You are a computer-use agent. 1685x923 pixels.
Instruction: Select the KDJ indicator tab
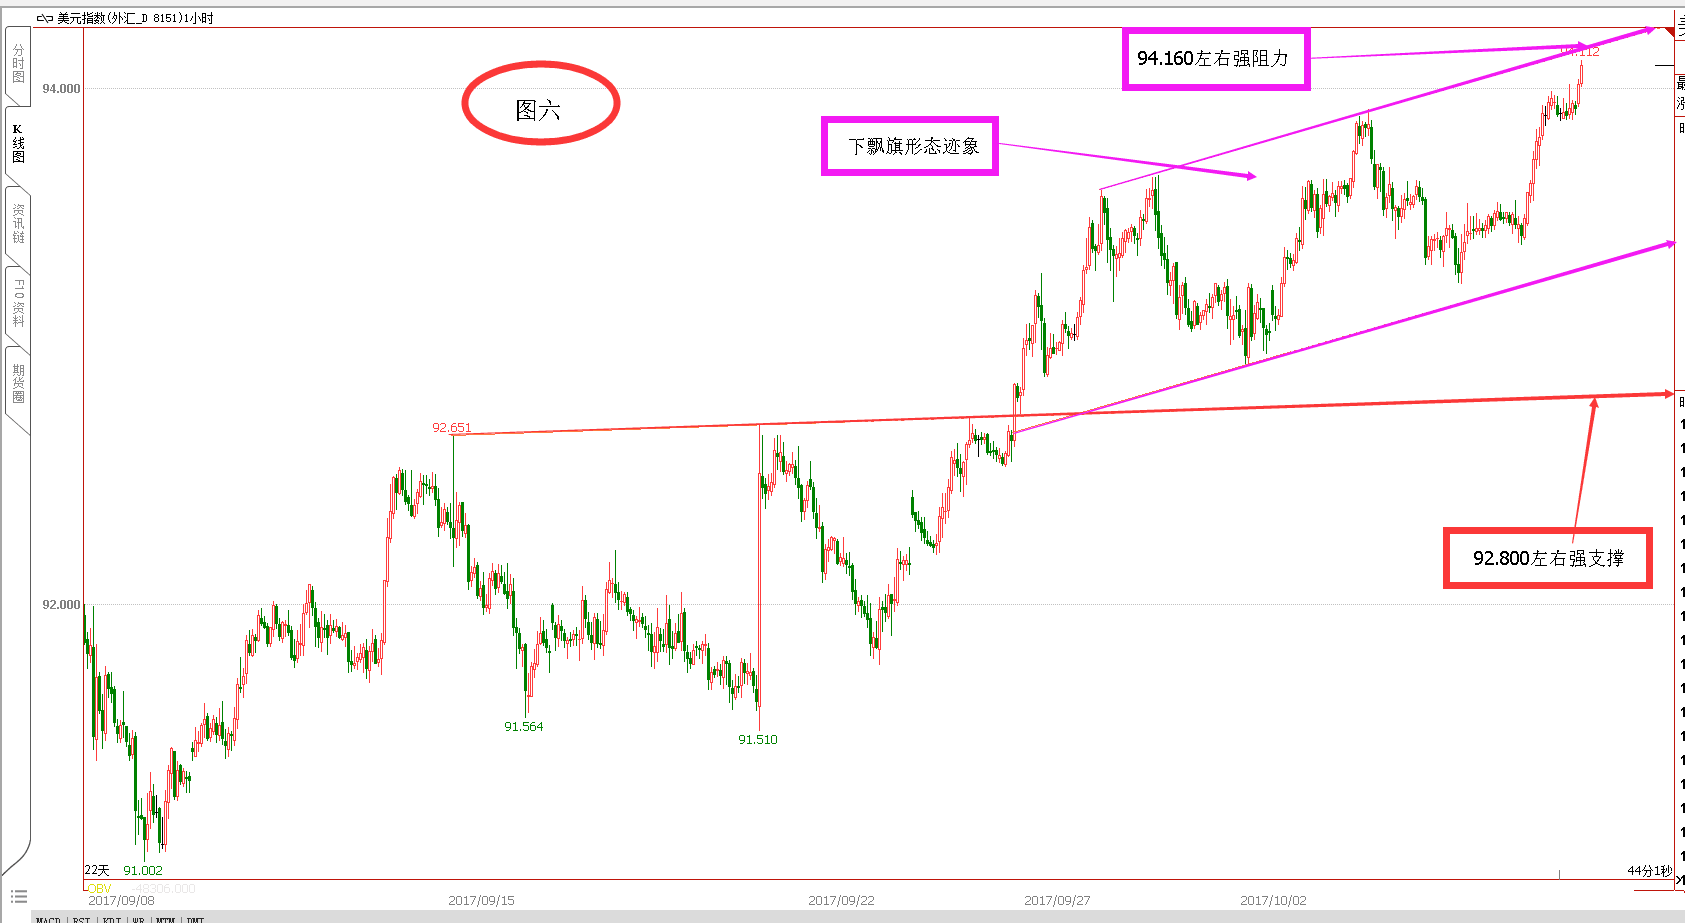click(111, 919)
